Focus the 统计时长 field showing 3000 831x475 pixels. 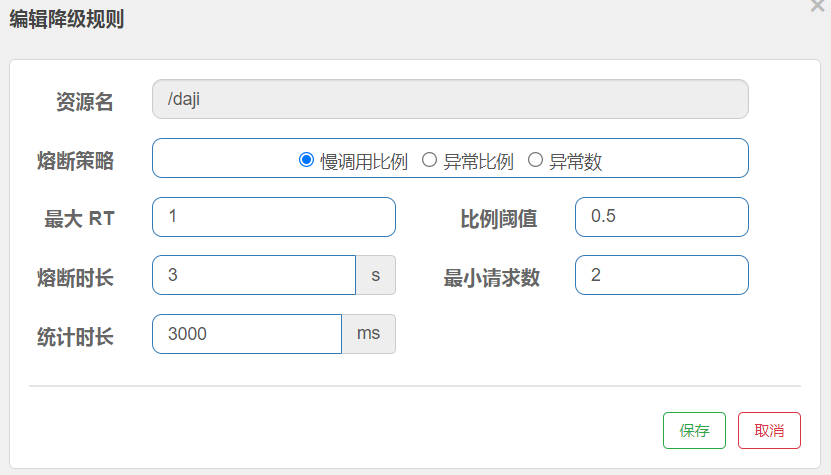247,334
